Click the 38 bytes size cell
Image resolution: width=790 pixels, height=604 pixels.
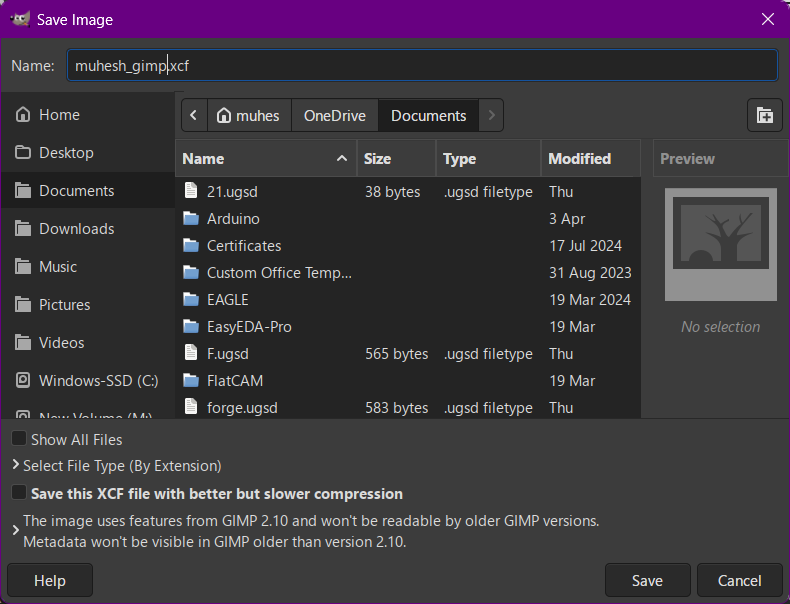392,191
